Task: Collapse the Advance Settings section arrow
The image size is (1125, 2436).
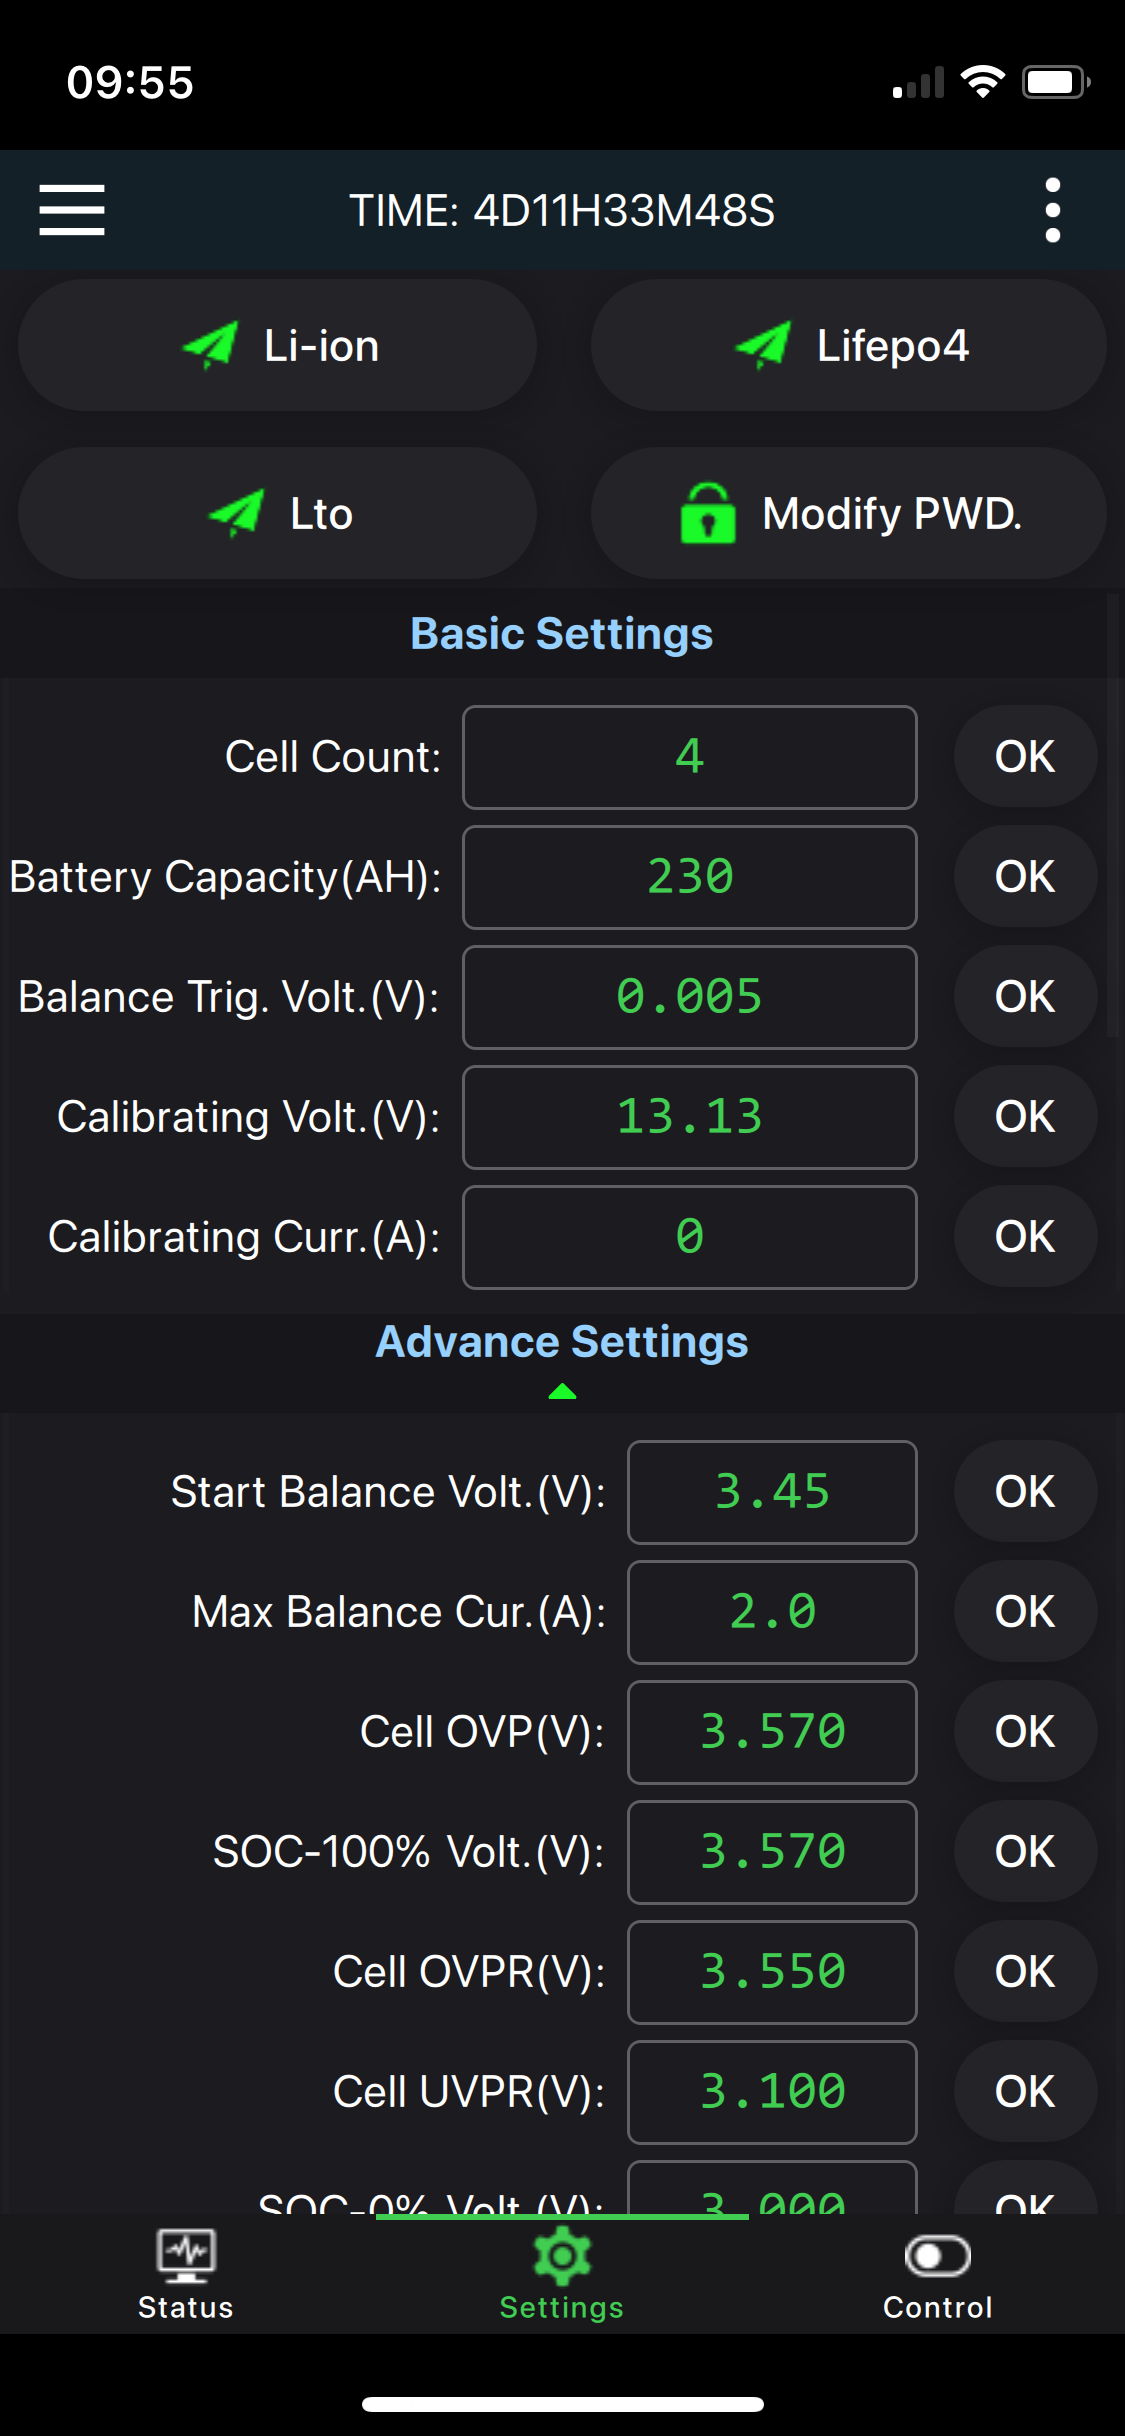Action: (562, 1391)
